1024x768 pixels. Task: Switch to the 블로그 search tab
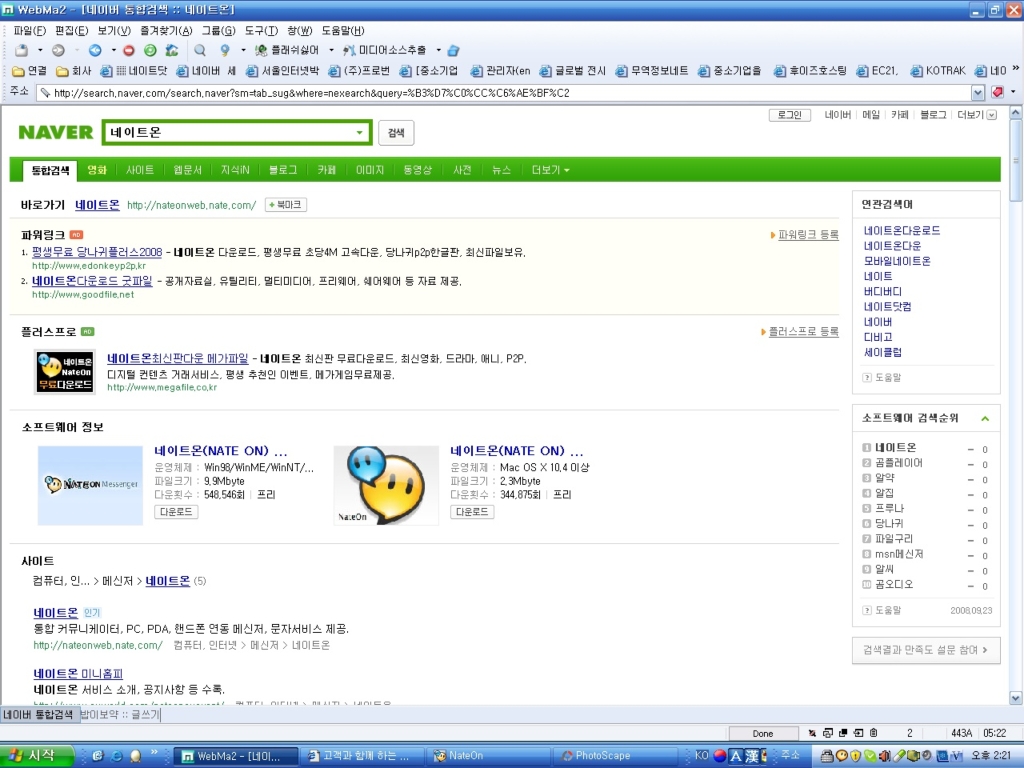[x=283, y=170]
